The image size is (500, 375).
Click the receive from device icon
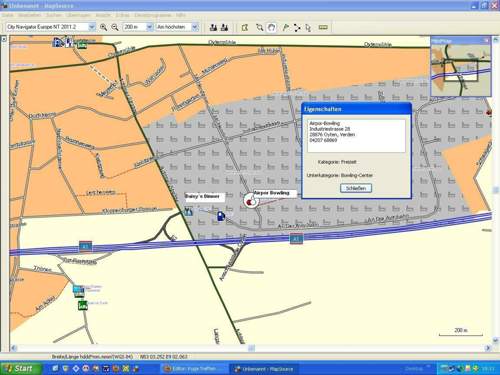click(224, 27)
